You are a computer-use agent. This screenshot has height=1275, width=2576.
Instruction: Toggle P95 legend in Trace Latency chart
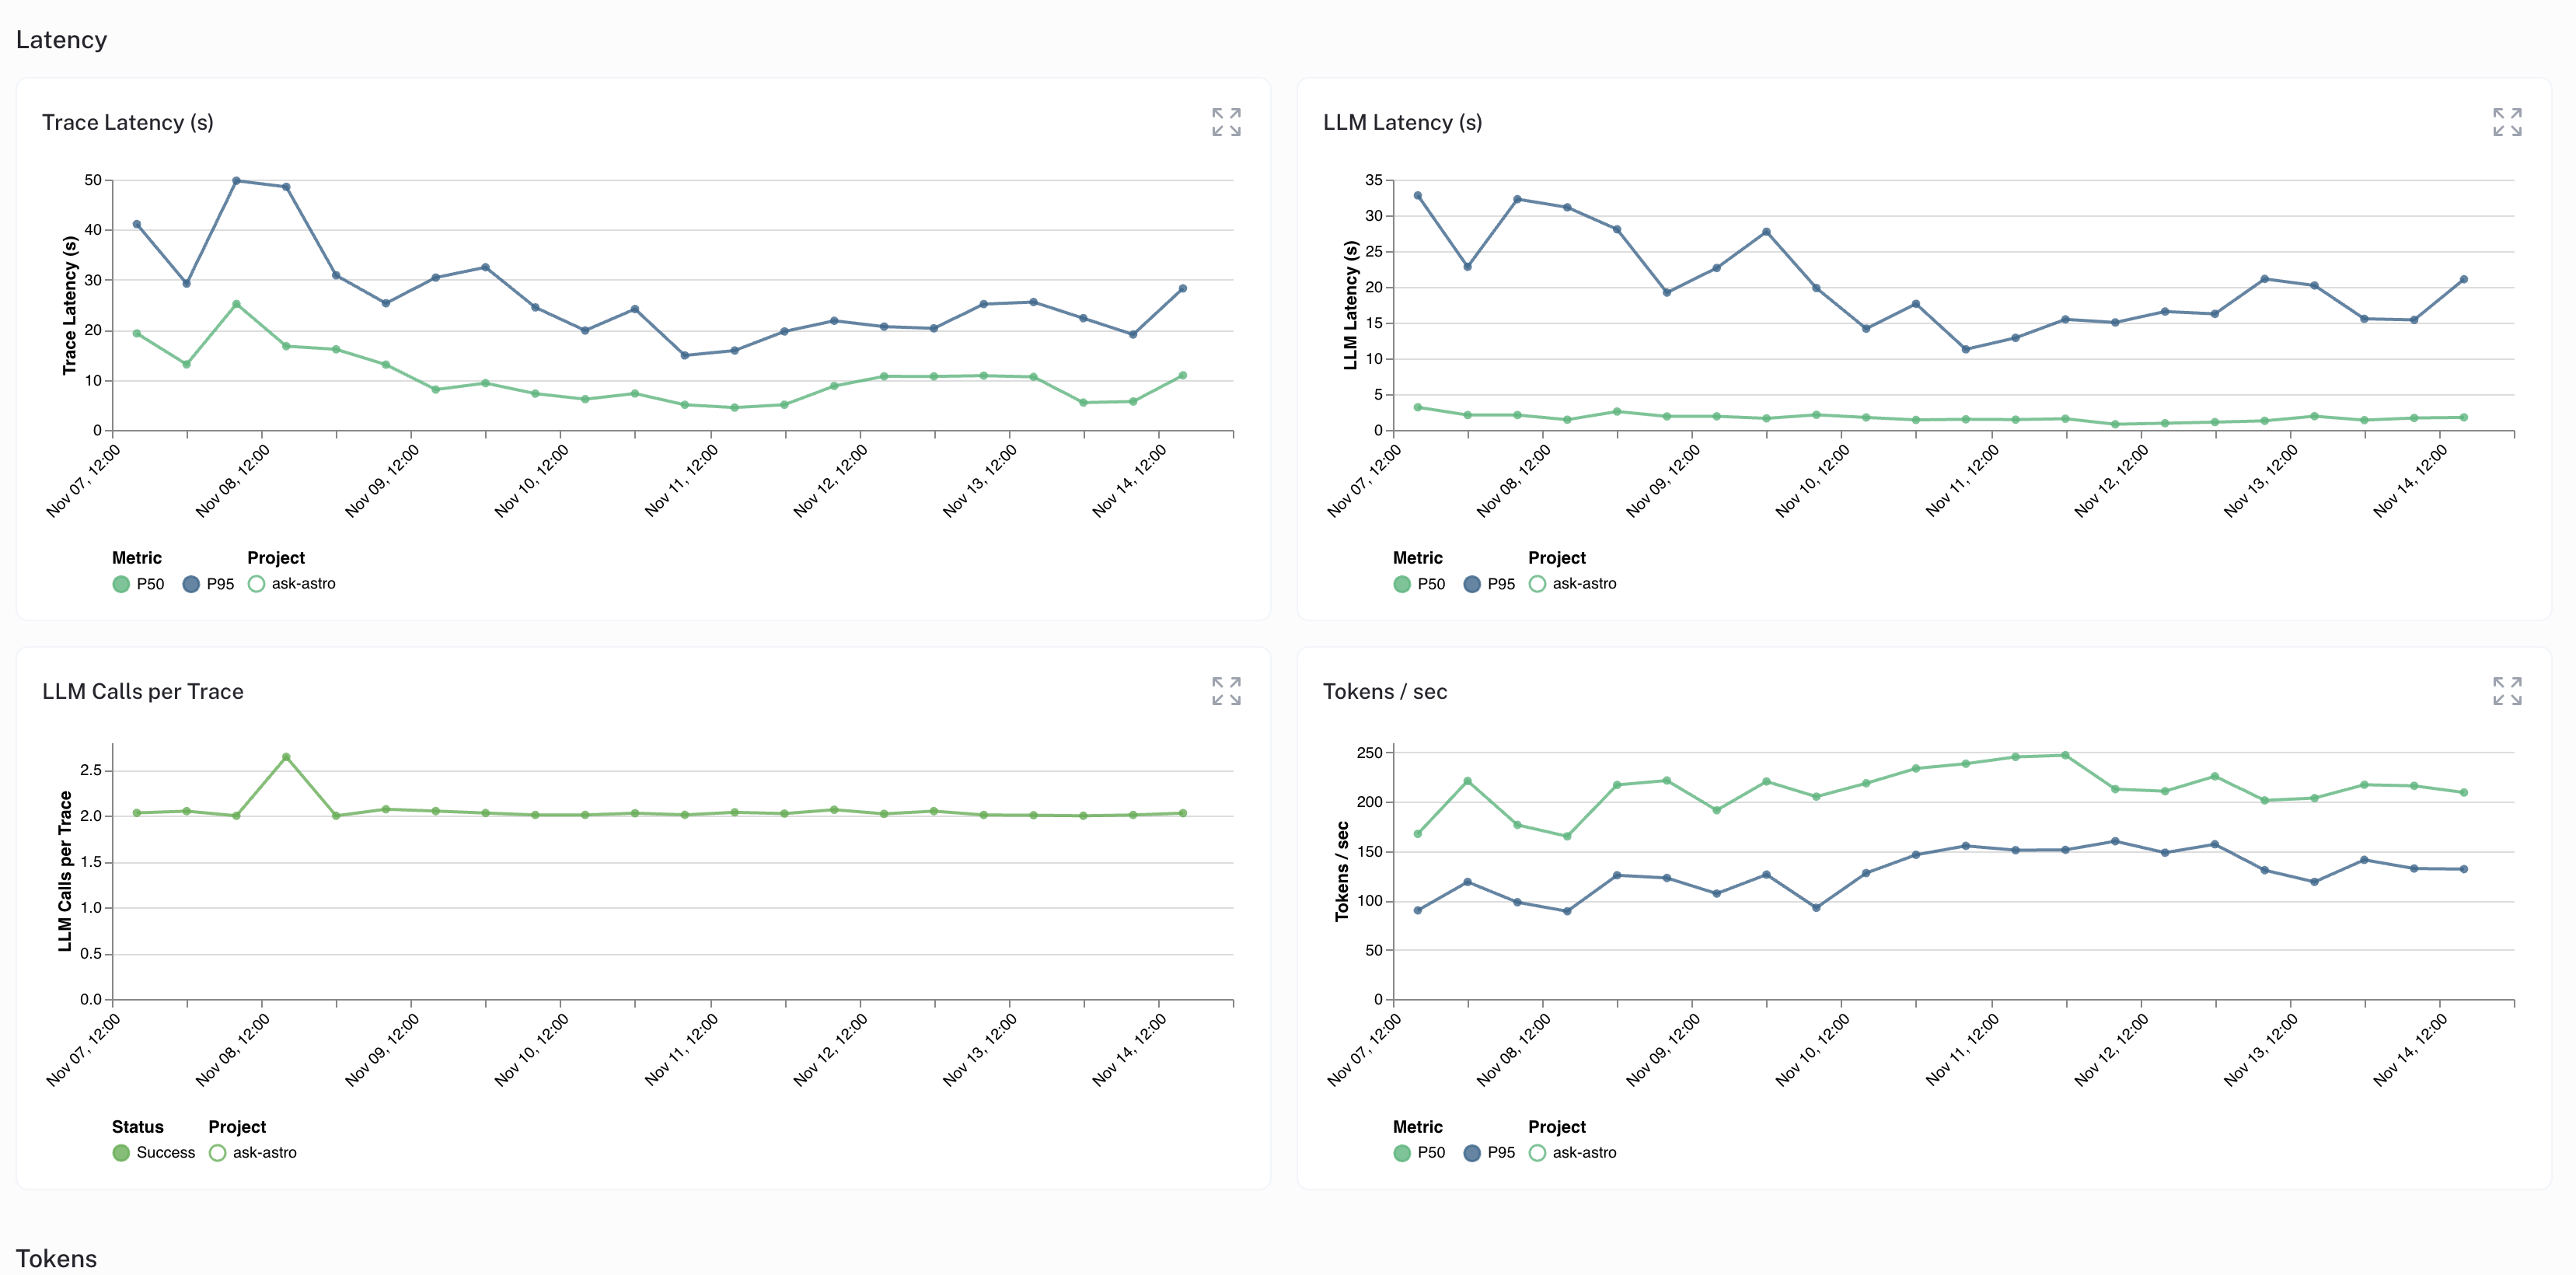pyautogui.click(x=208, y=584)
